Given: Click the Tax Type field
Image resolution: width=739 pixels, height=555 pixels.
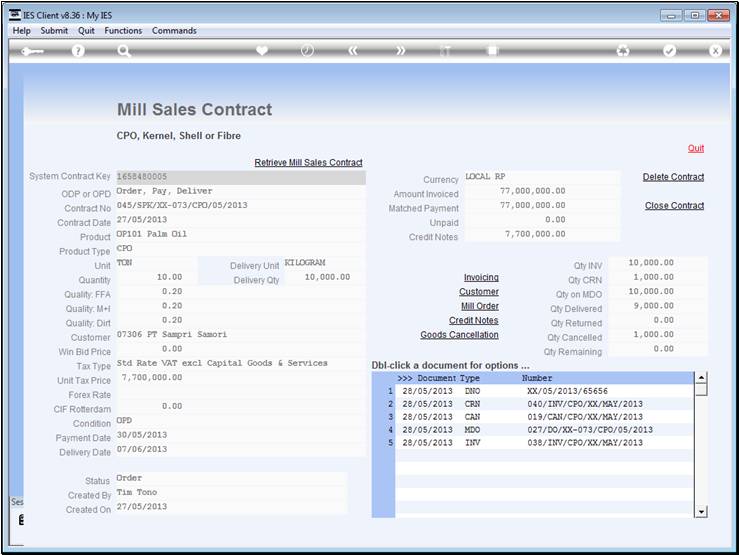Looking at the screenshot, I should pyautogui.click(x=241, y=363).
